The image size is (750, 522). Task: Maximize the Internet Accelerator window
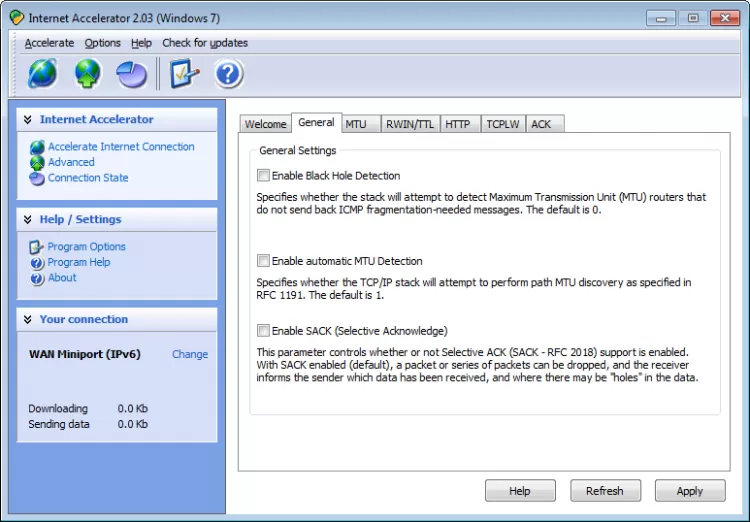tap(693, 18)
